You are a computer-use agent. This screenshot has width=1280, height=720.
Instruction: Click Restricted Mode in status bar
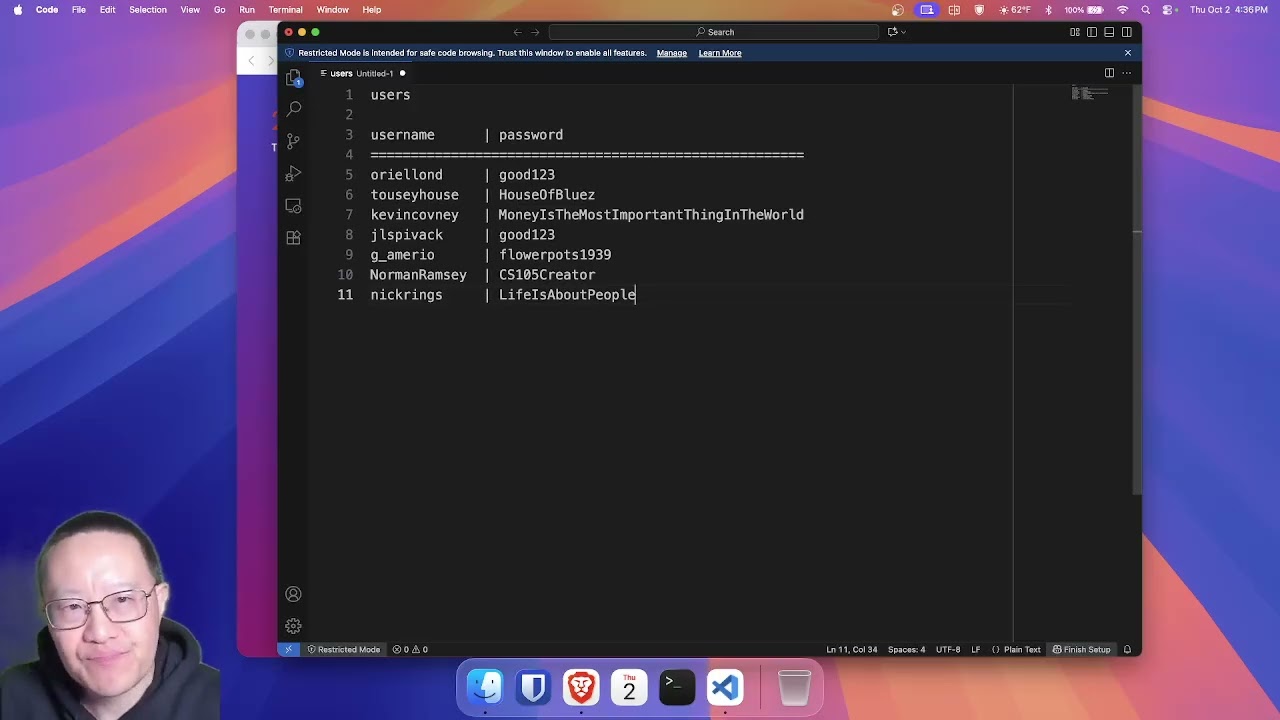point(343,650)
